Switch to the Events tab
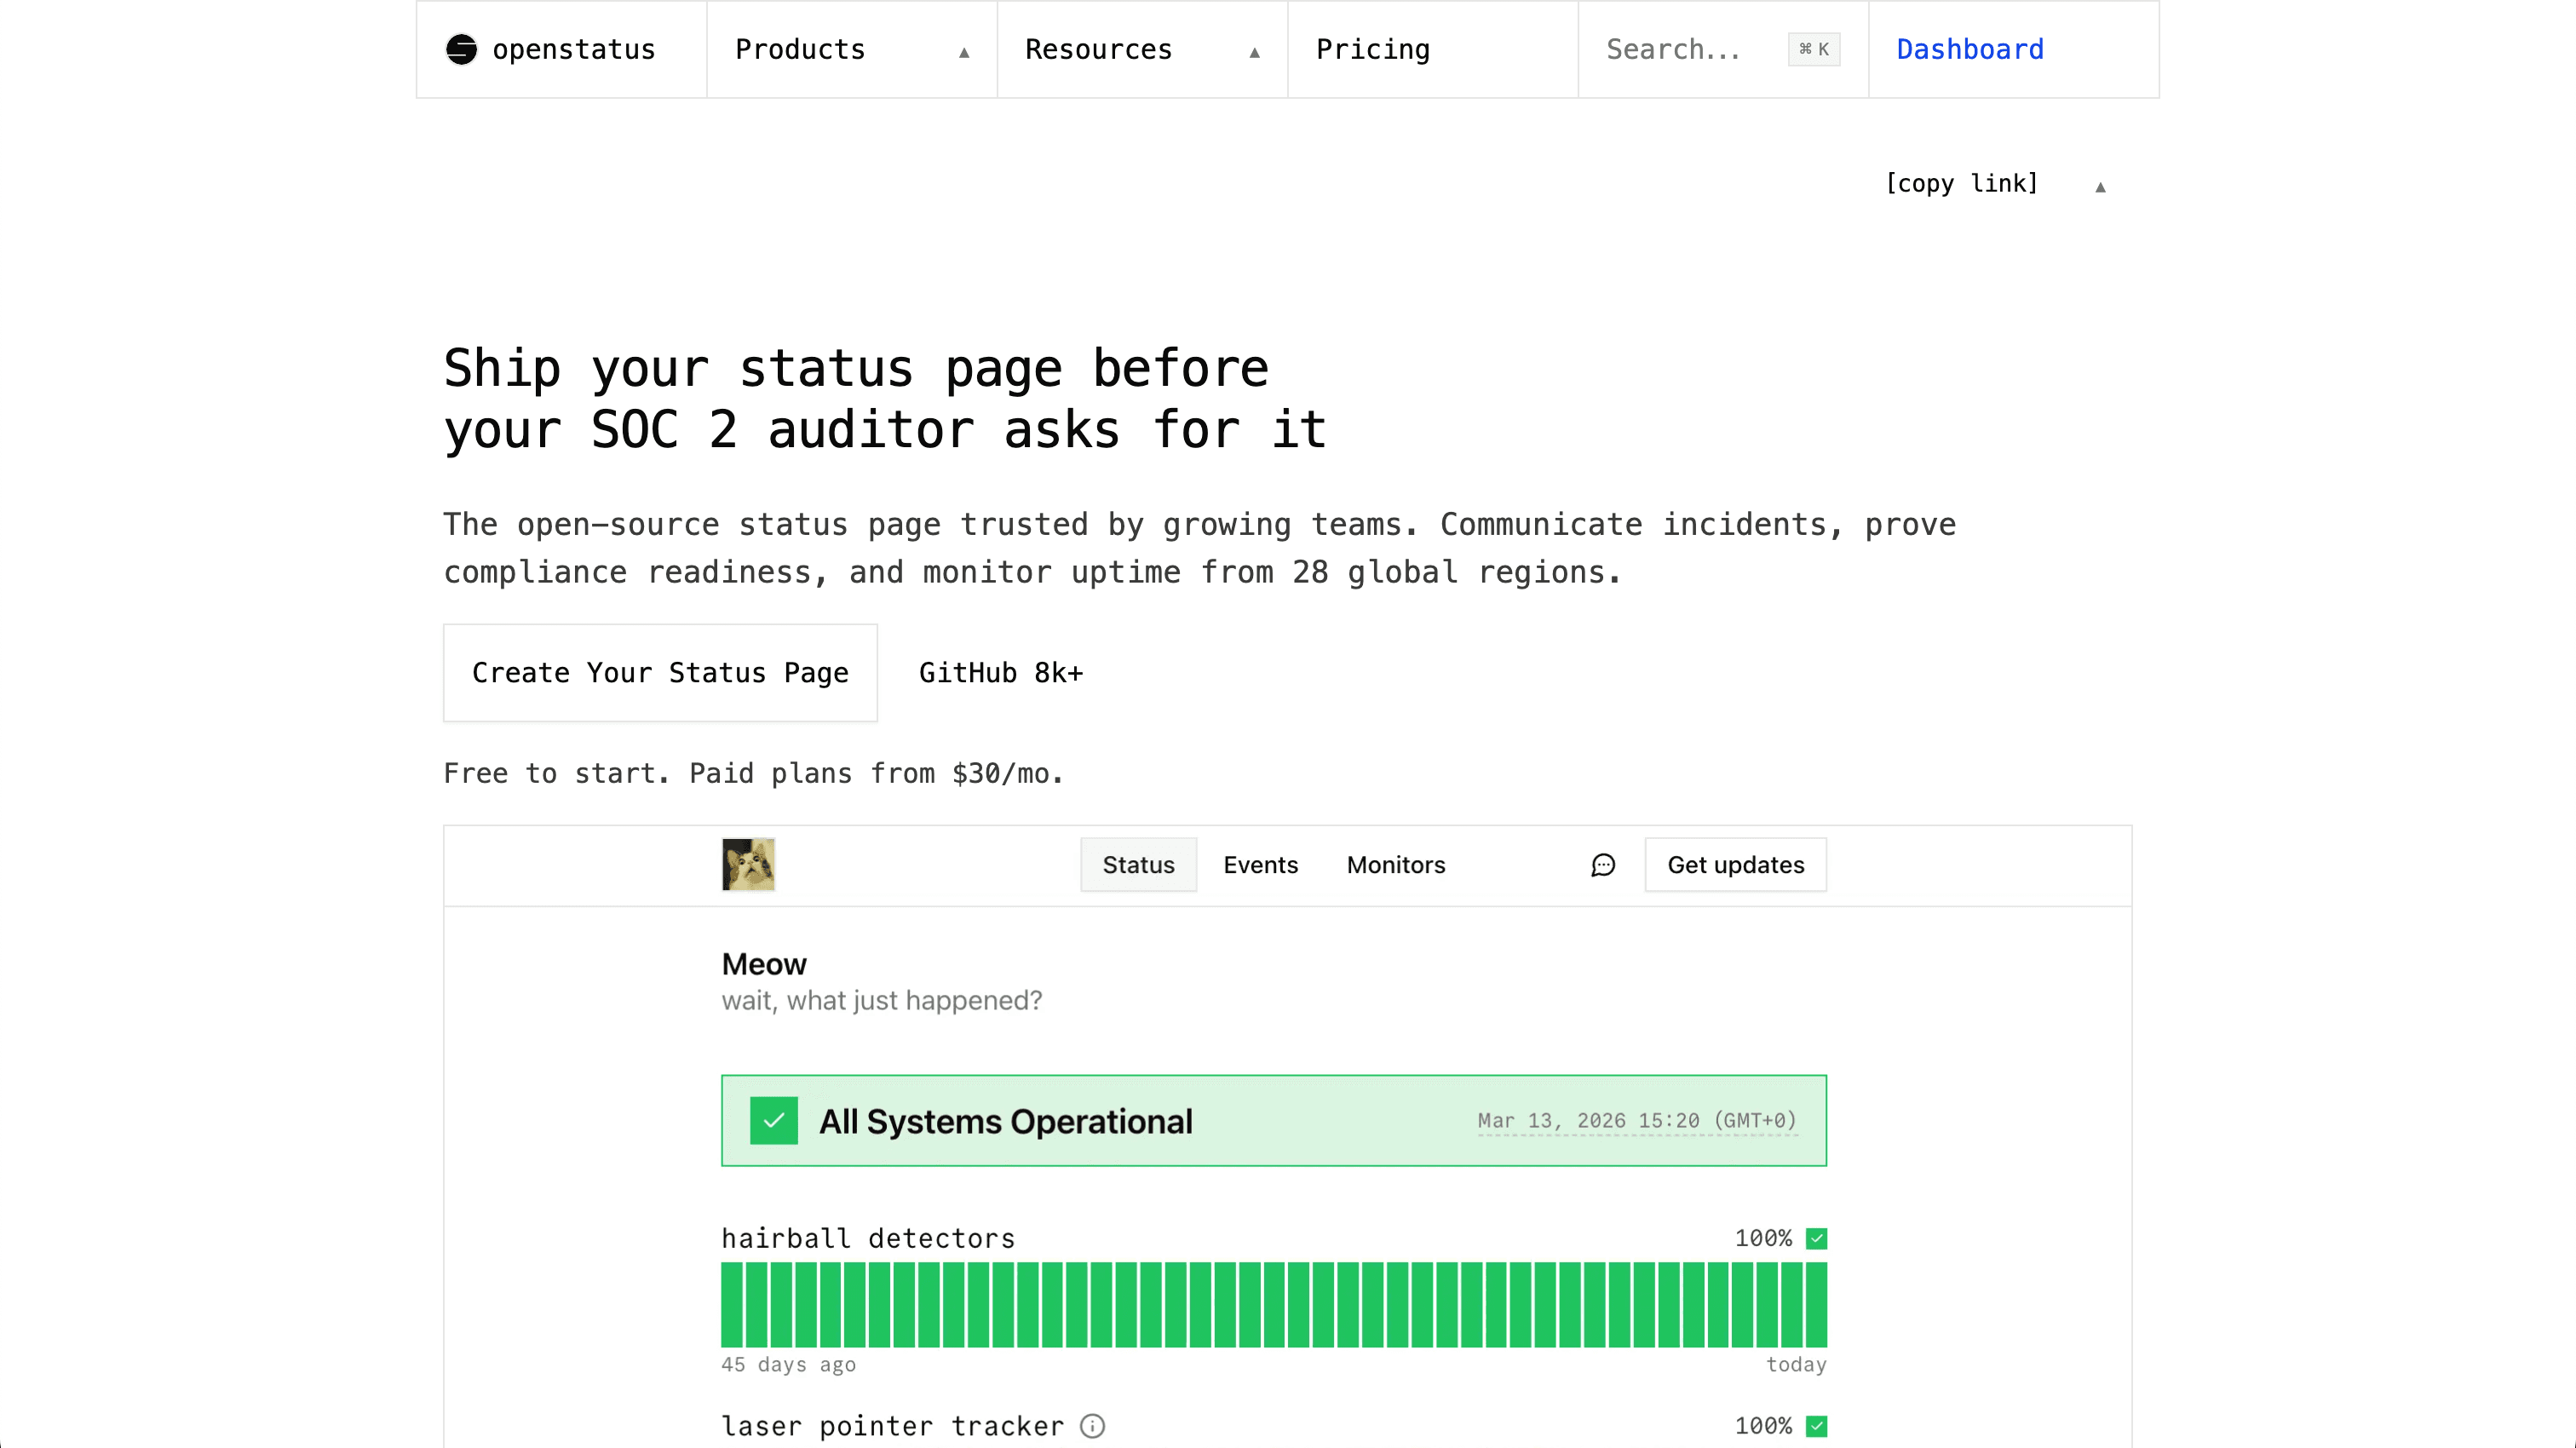The height and width of the screenshot is (1448, 2576). pos(1260,864)
